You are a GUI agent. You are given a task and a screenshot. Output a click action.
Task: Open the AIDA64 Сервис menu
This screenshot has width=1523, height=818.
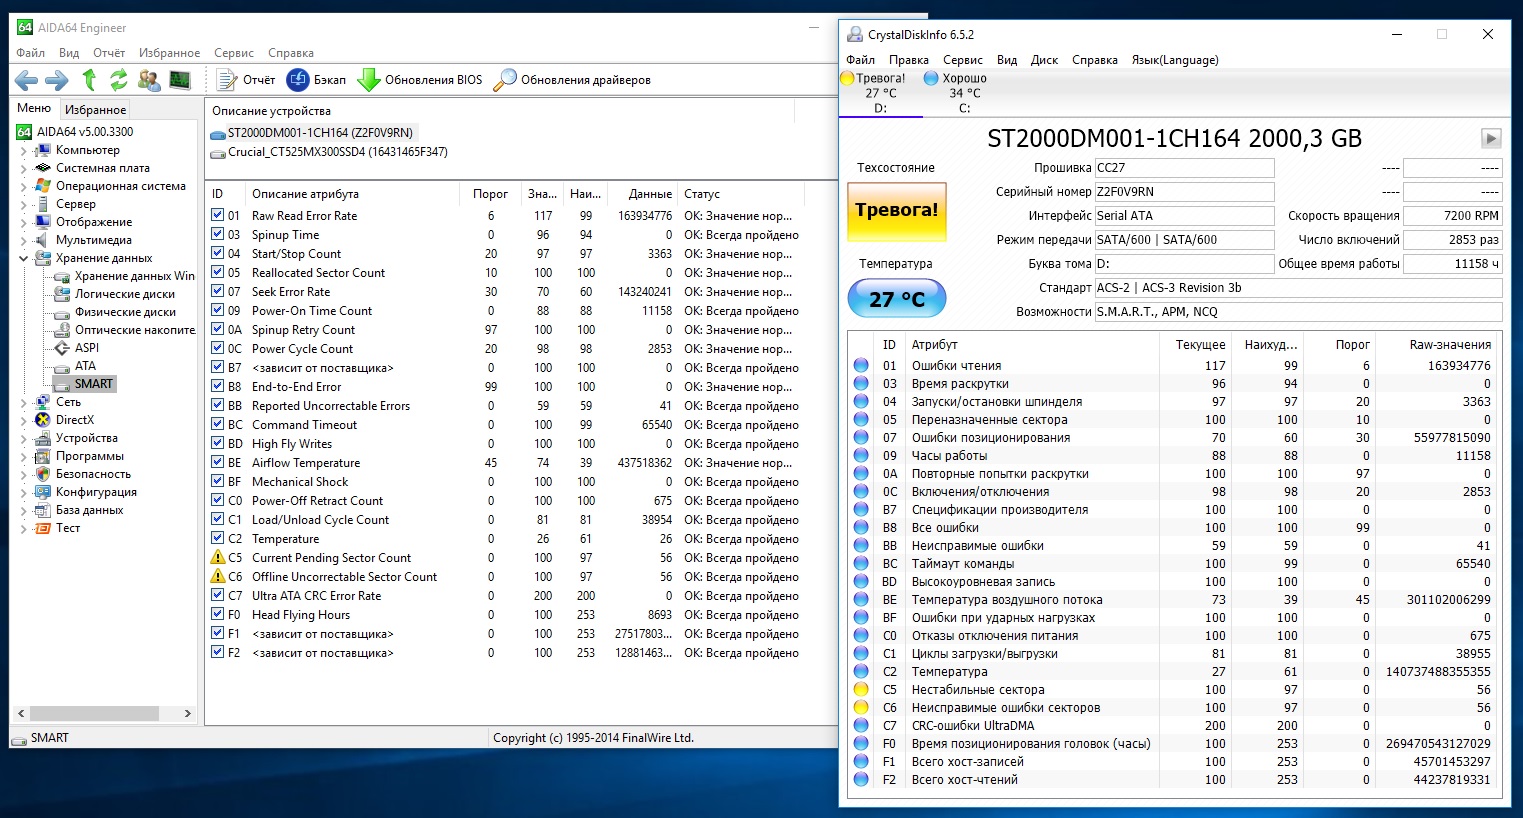[234, 53]
